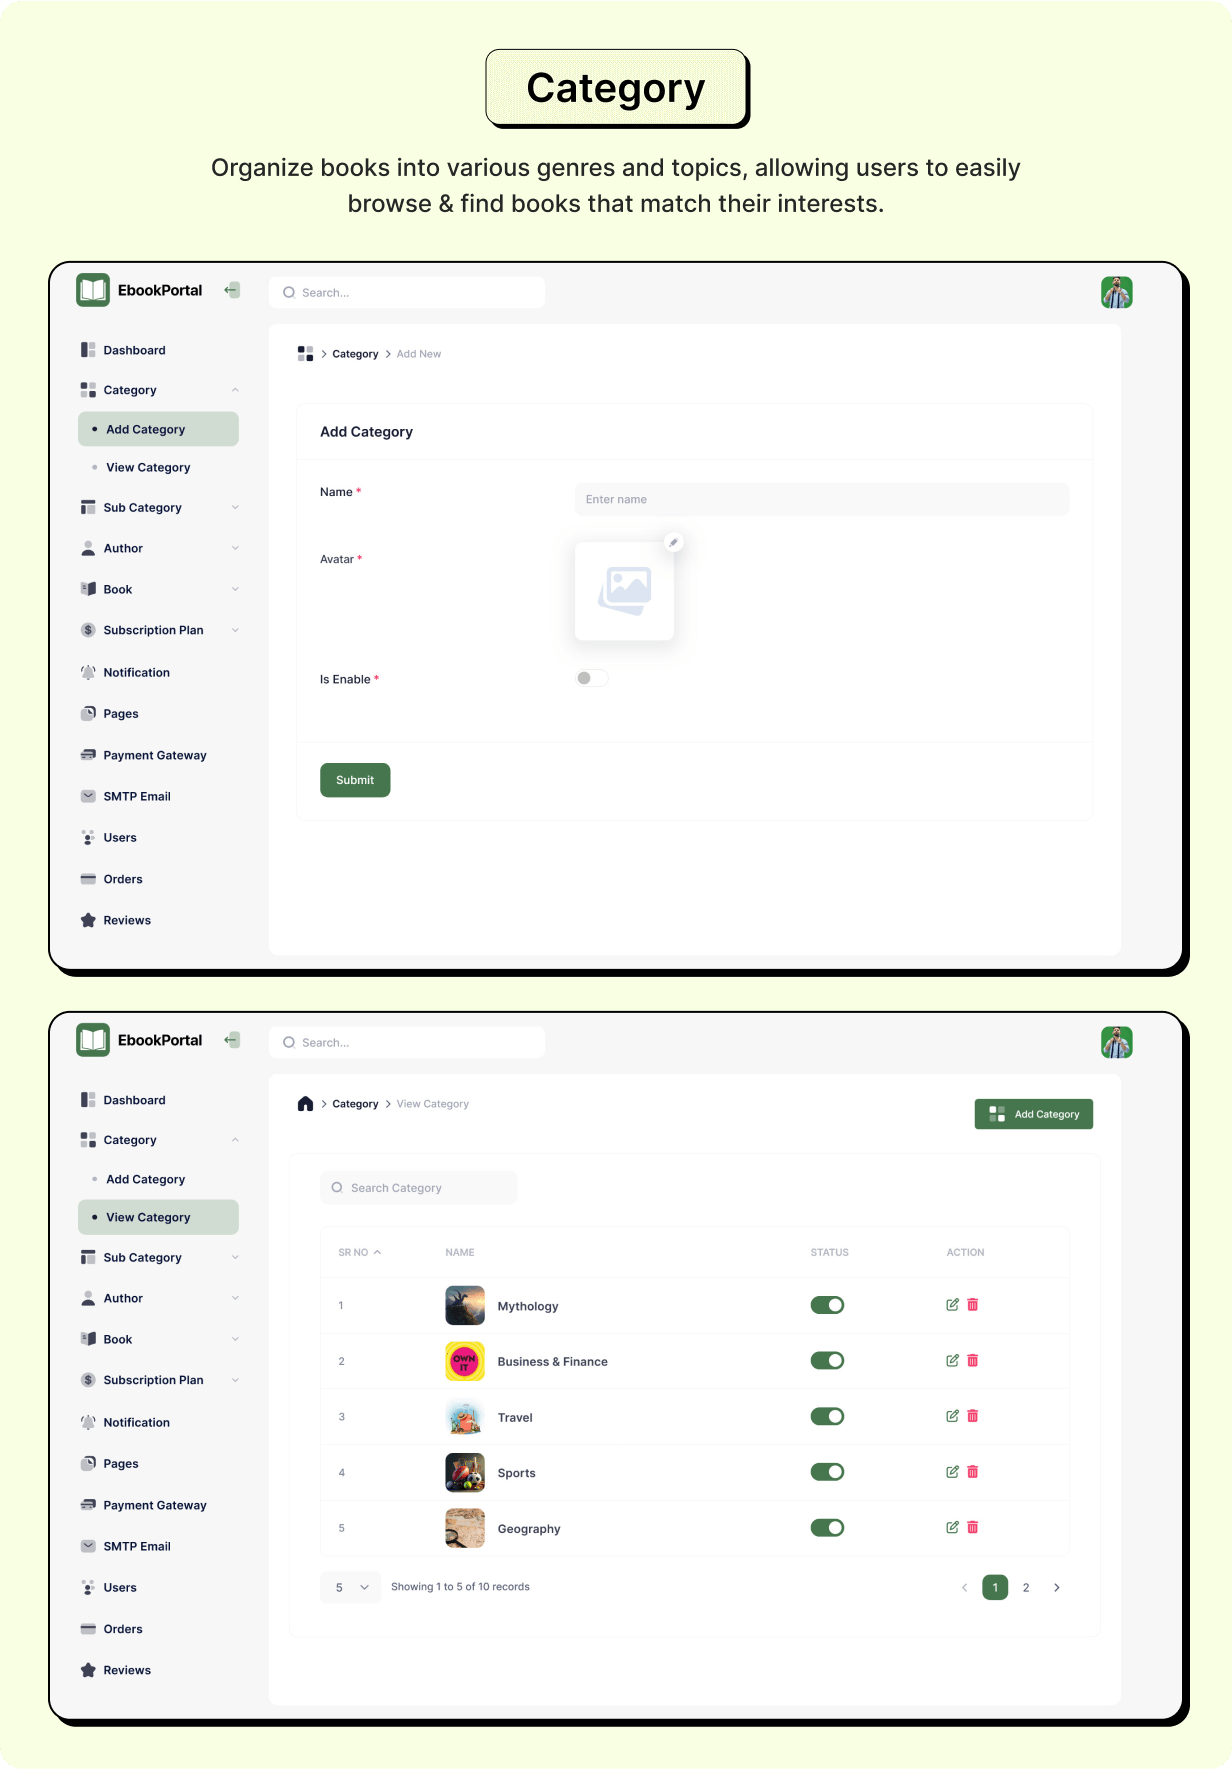Click the pencil icon on the avatar placeholder
The image size is (1232, 1769).
click(x=673, y=543)
